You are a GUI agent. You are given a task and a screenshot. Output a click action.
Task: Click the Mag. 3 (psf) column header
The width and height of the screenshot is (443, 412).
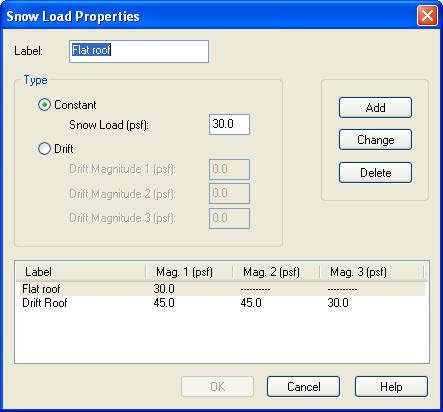(372, 272)
